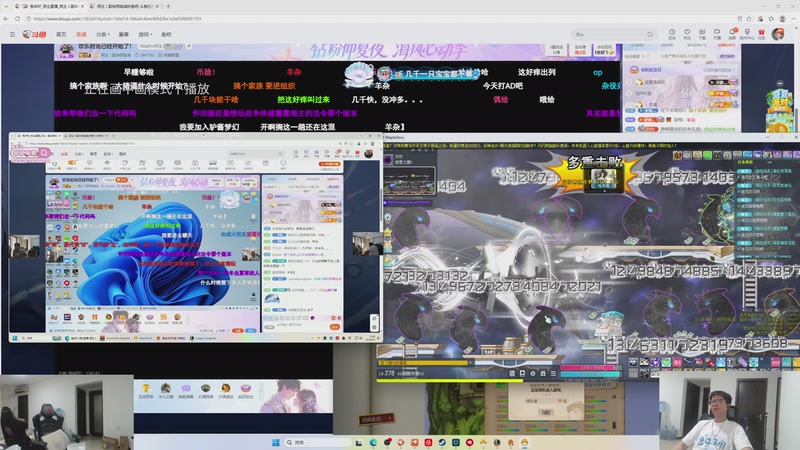Screen dimensions: 800x450
Task: Collapse the floating promo with minus icon
Action: [780, 83]
